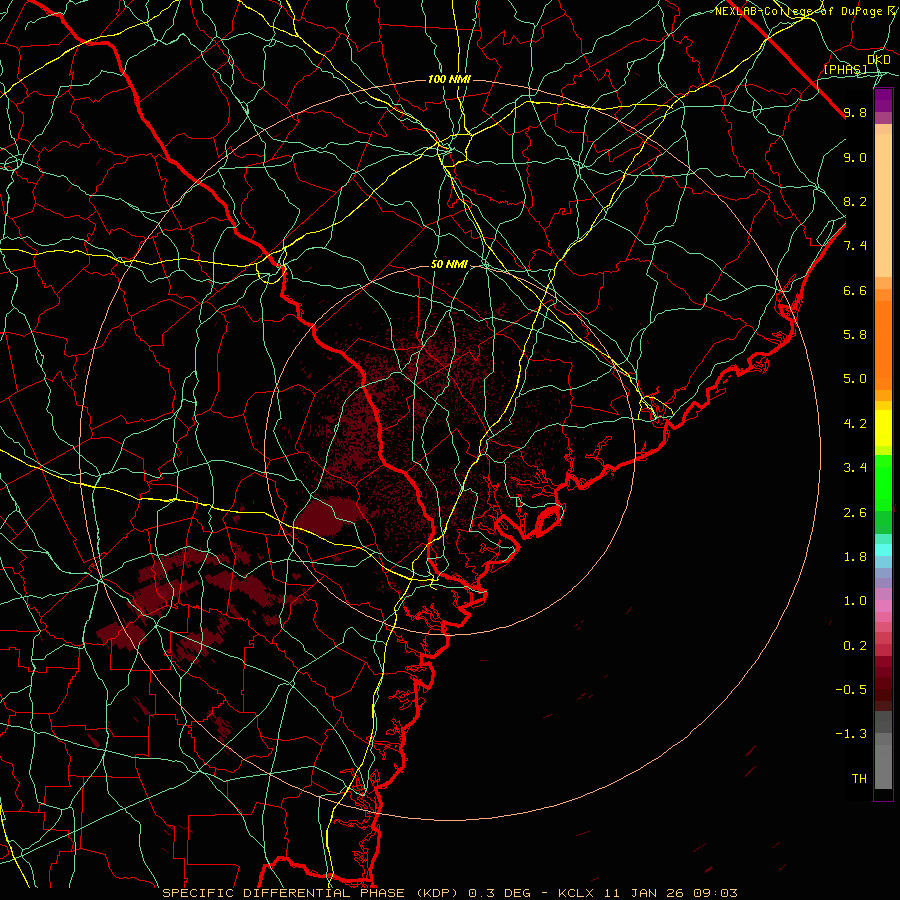900x900 pixels.
Task: Pick the pale orange color bar segment
Action: point(883,205)
